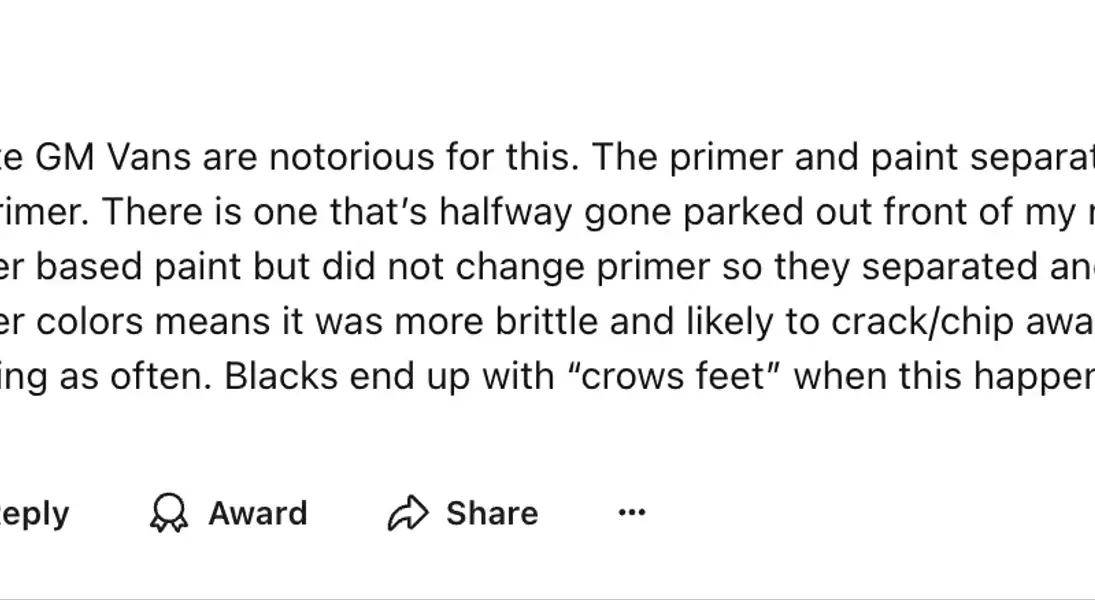Click the Award ribbon icon
The height and width of the screenshot is (600, 1095).
tap(169, 513)
